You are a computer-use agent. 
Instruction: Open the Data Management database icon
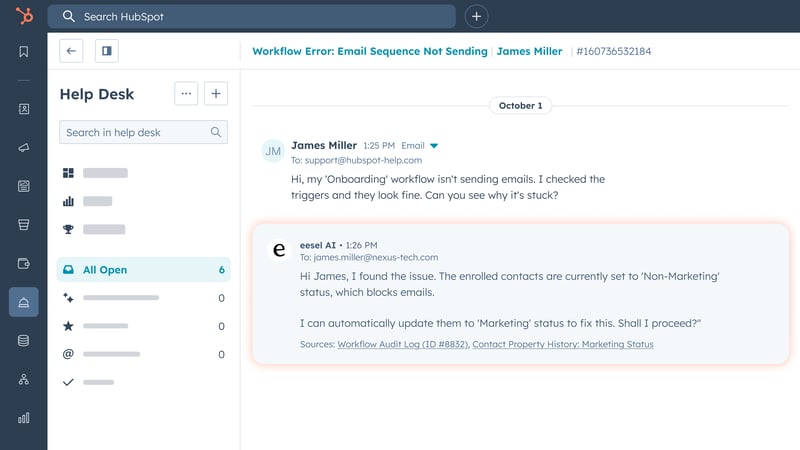tap(23, 340)
